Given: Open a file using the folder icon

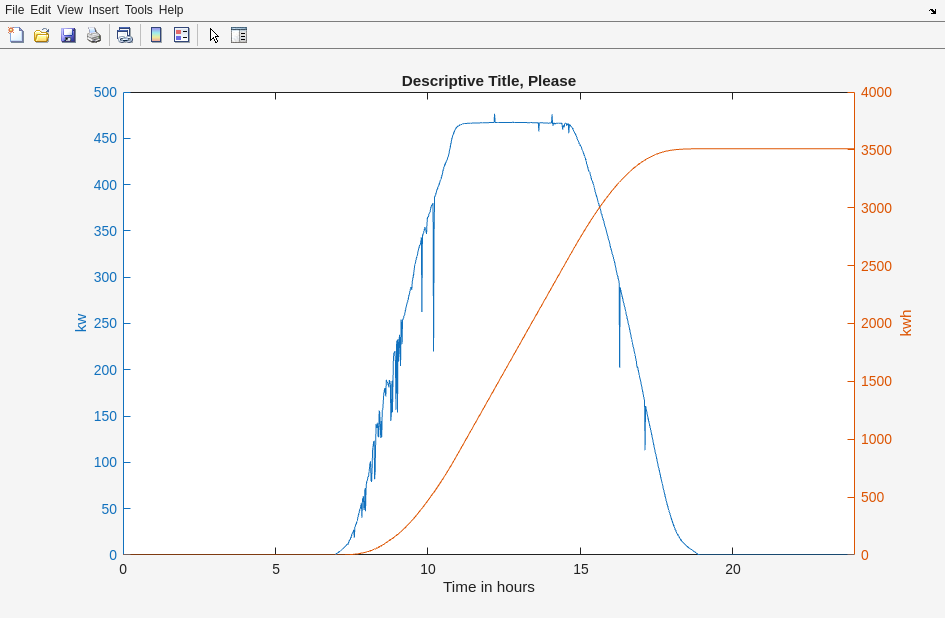Looking at the screenshot, I should 42,35.
